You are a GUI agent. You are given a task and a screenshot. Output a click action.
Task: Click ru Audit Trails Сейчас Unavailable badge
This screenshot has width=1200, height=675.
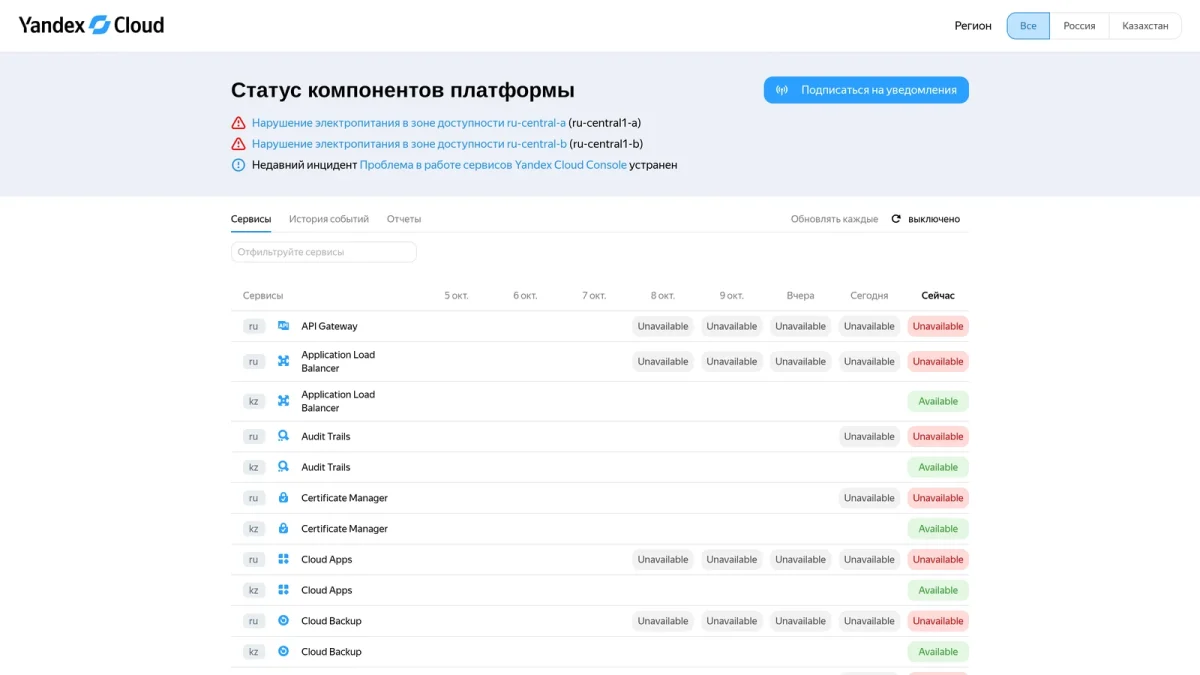point(938,436)
